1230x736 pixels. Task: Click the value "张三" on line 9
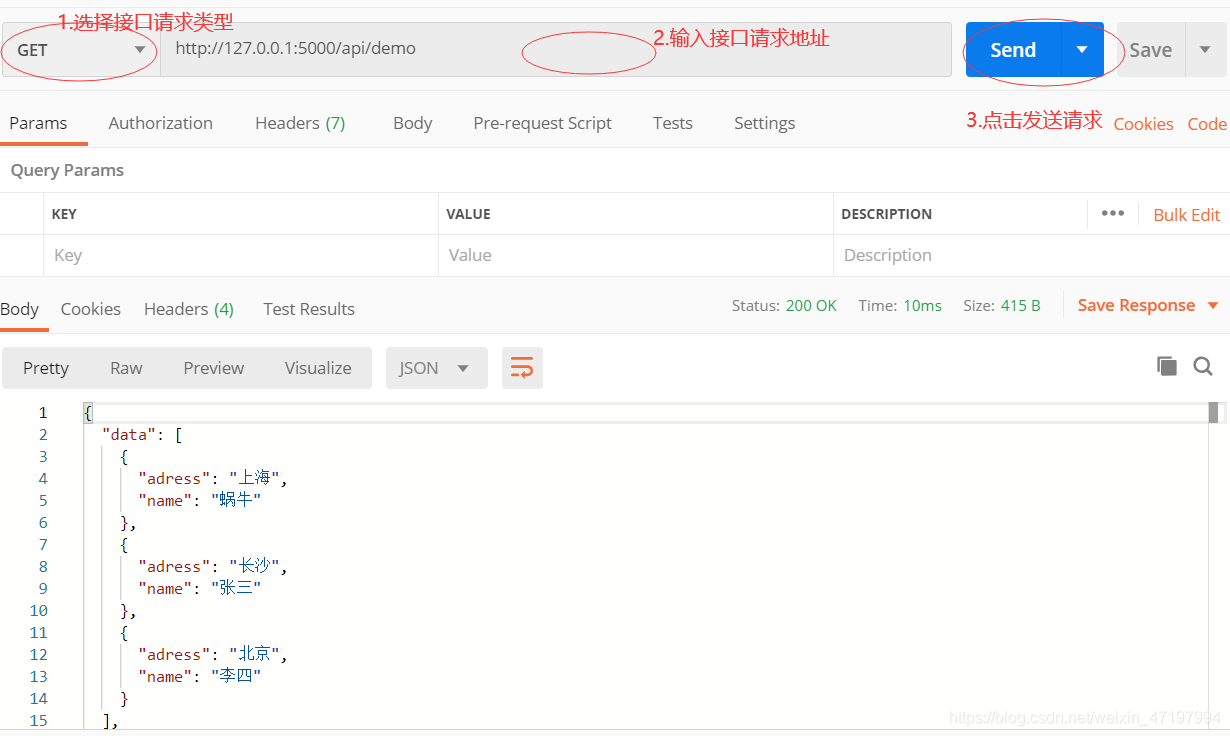click(x=236, y=588)
